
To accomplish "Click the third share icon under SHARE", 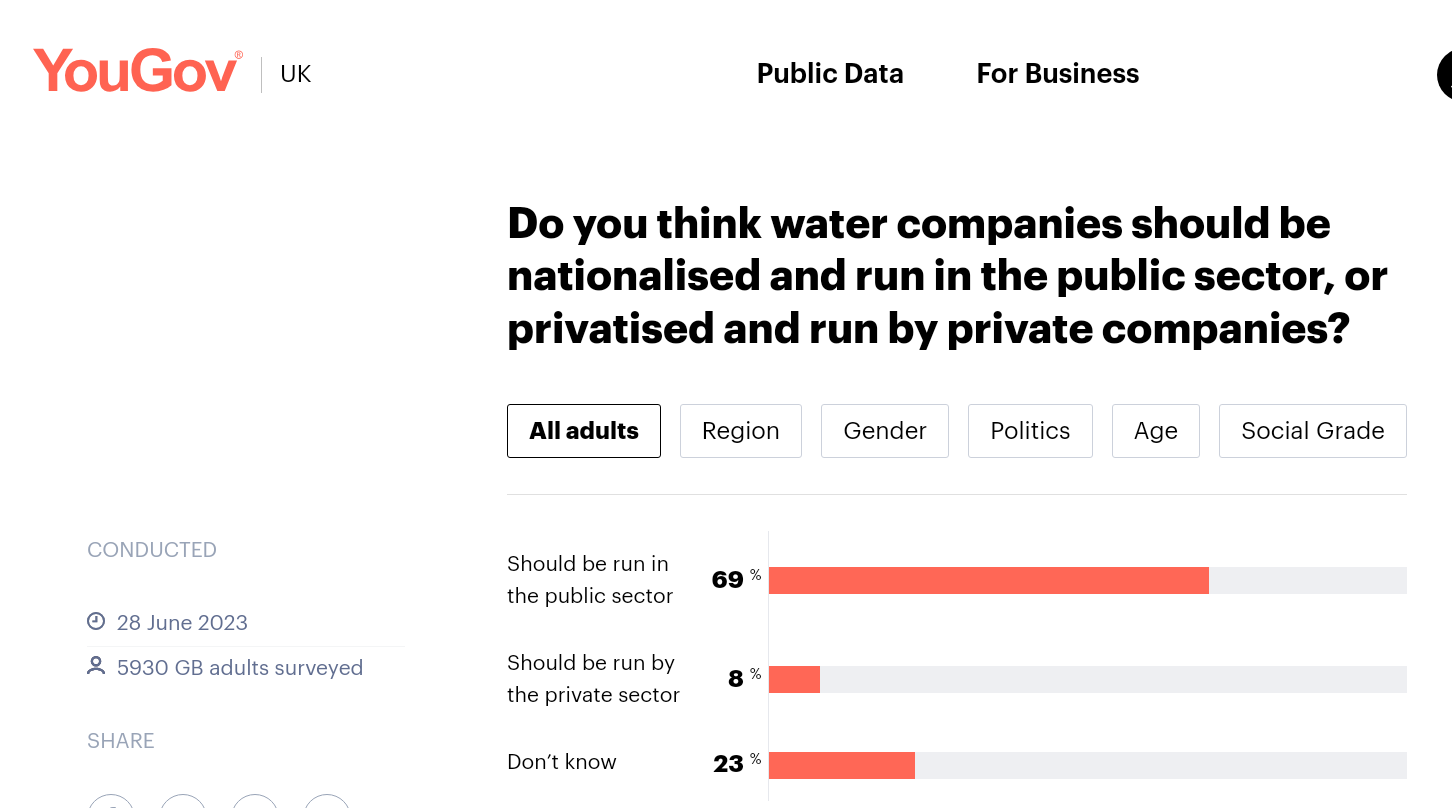I will [x=255, y=802].
